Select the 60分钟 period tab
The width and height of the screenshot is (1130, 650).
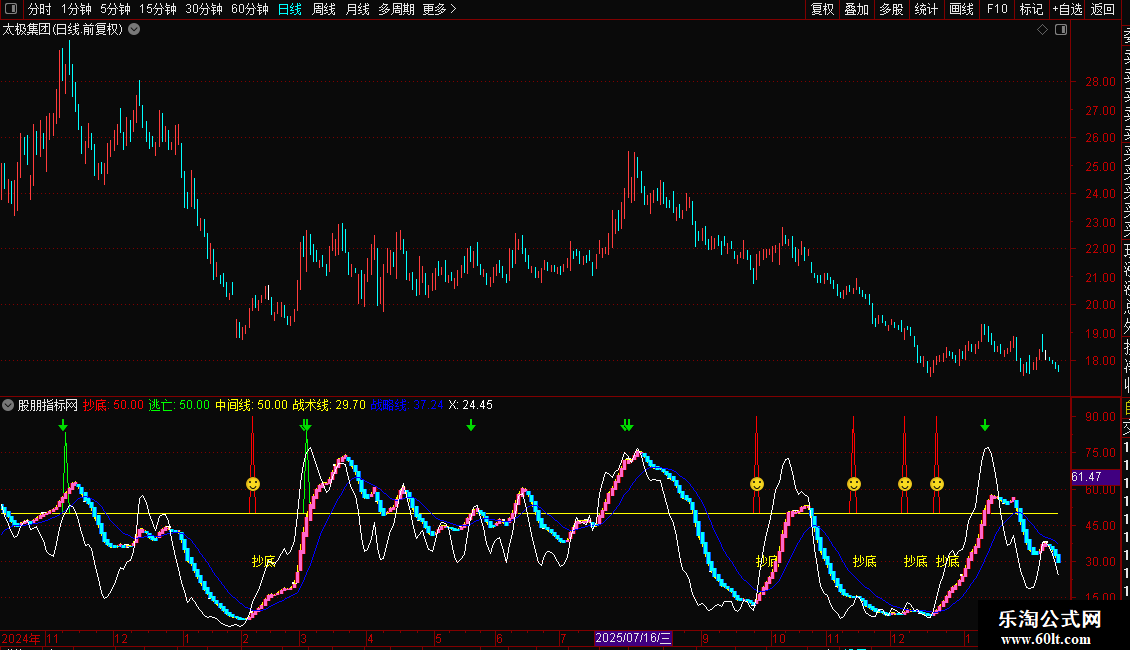[x=249, y=9]
